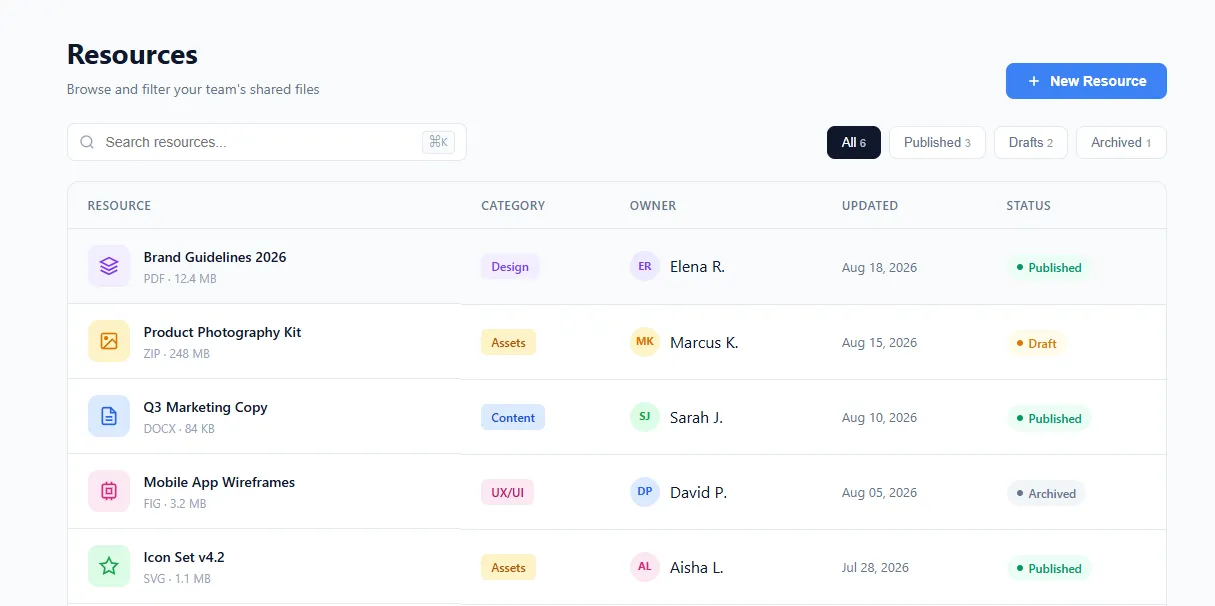Open Marcus K.'s MK avatar
The height and width of the screenshot is (606, 1215).
645,342
